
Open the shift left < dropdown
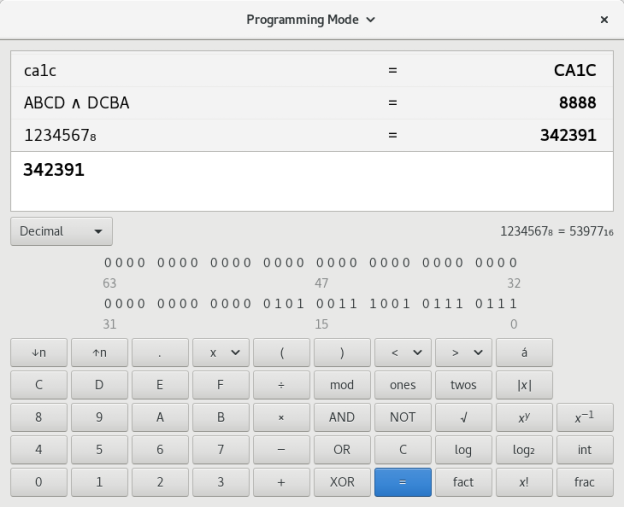click(x=402, y=352)
